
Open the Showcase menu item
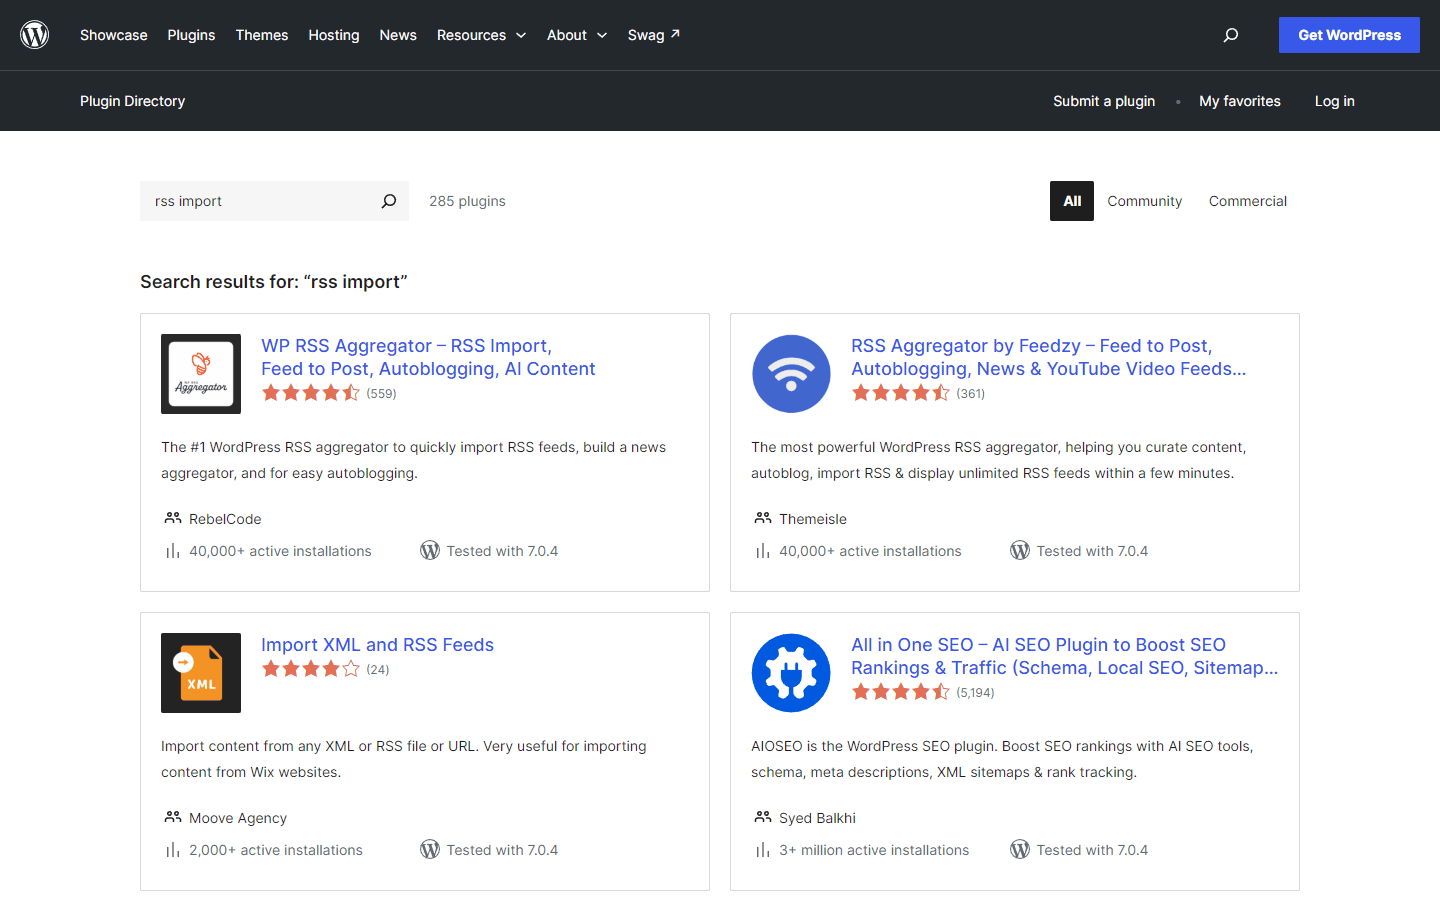pyautogui.click(x=114, y=35)
